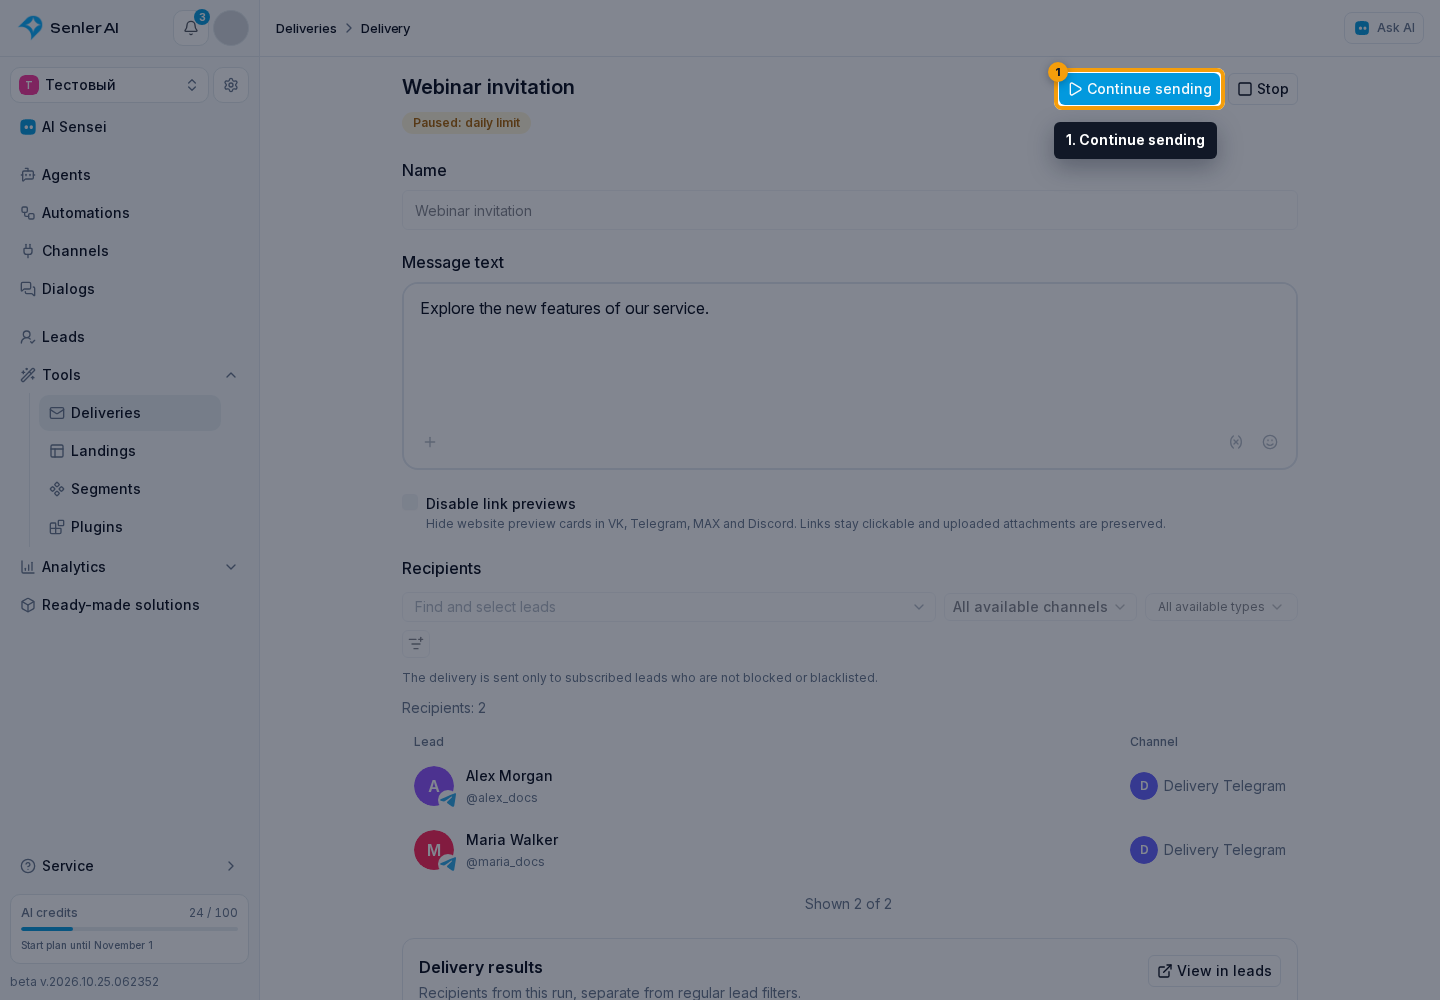Viewport: 1440px width, 1000px height.
Task: Click the Stop button
Action: (x=1263, y=89)
